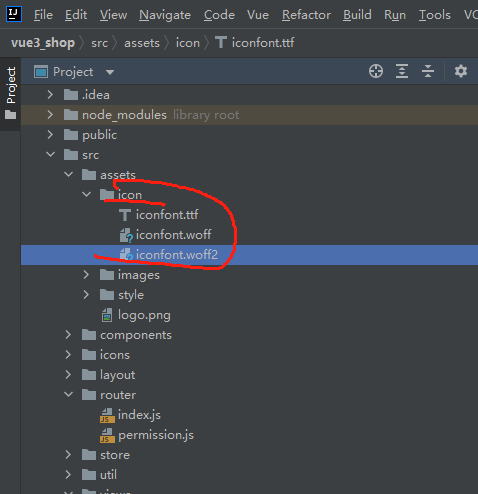
Task: Open the Project view dropdown arrow
Action: point(110,72)
